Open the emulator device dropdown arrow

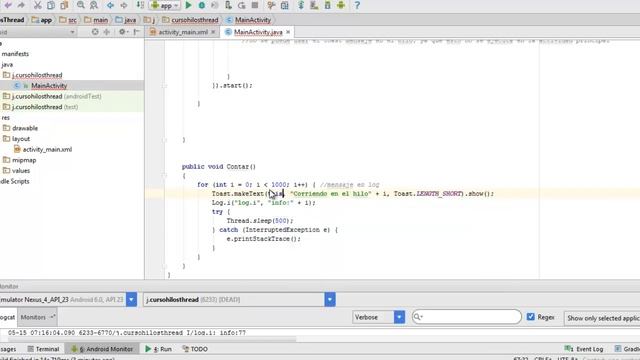(131, 300)
